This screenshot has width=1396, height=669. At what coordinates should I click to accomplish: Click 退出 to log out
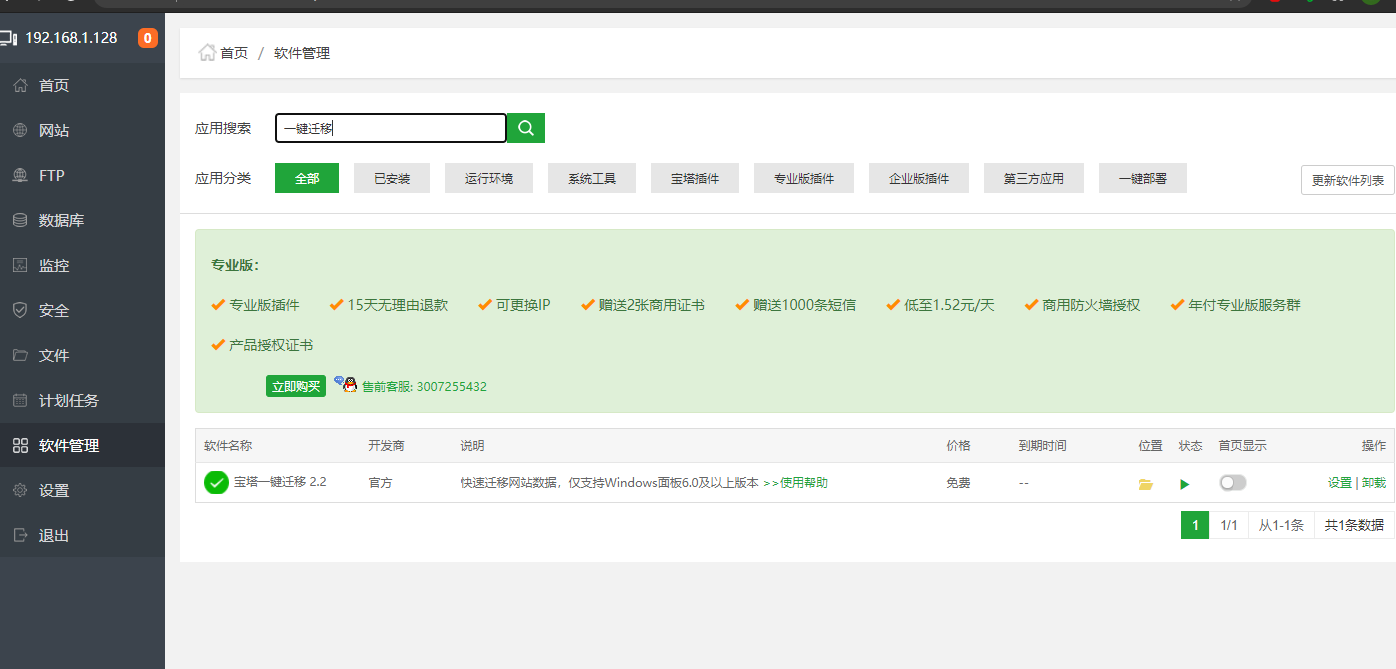(82, 536)
